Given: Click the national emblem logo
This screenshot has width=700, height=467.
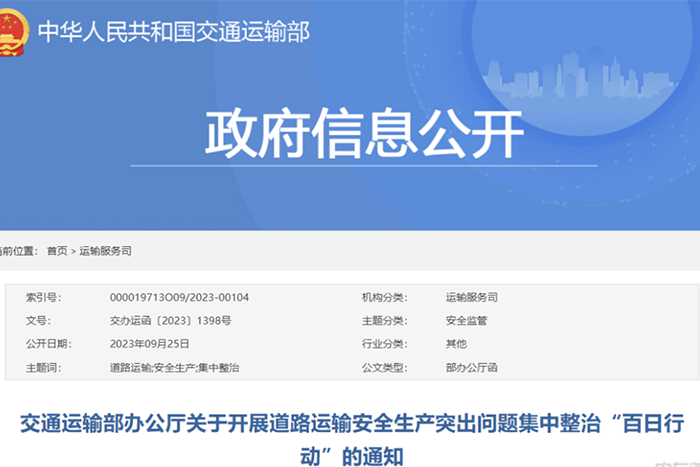Looking at the screenshot, I should click(13, 32).
